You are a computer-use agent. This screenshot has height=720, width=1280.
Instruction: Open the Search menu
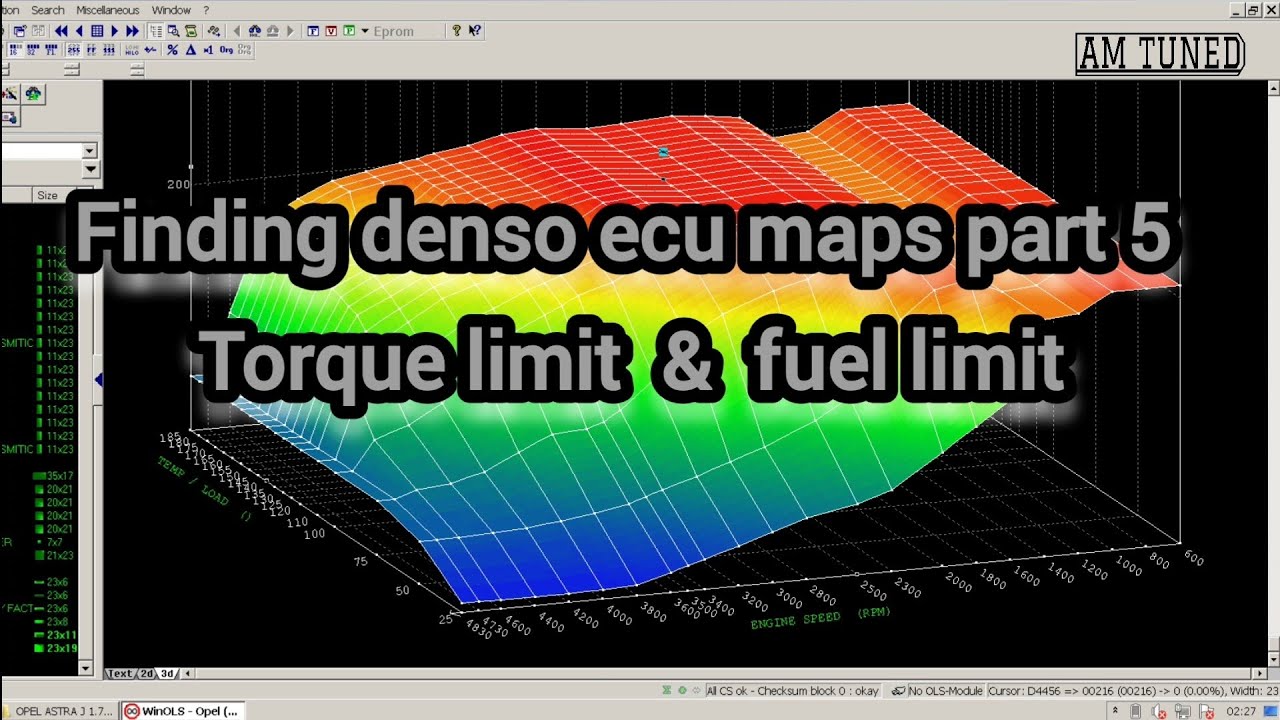48,10
